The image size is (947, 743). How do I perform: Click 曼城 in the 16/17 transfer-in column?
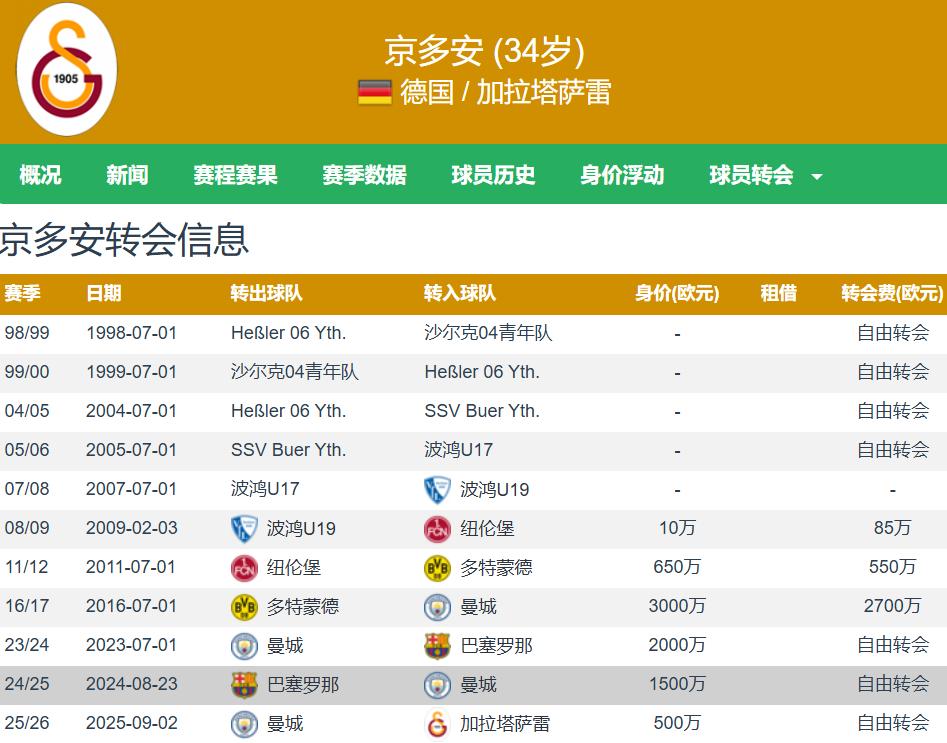coord(478,606)
